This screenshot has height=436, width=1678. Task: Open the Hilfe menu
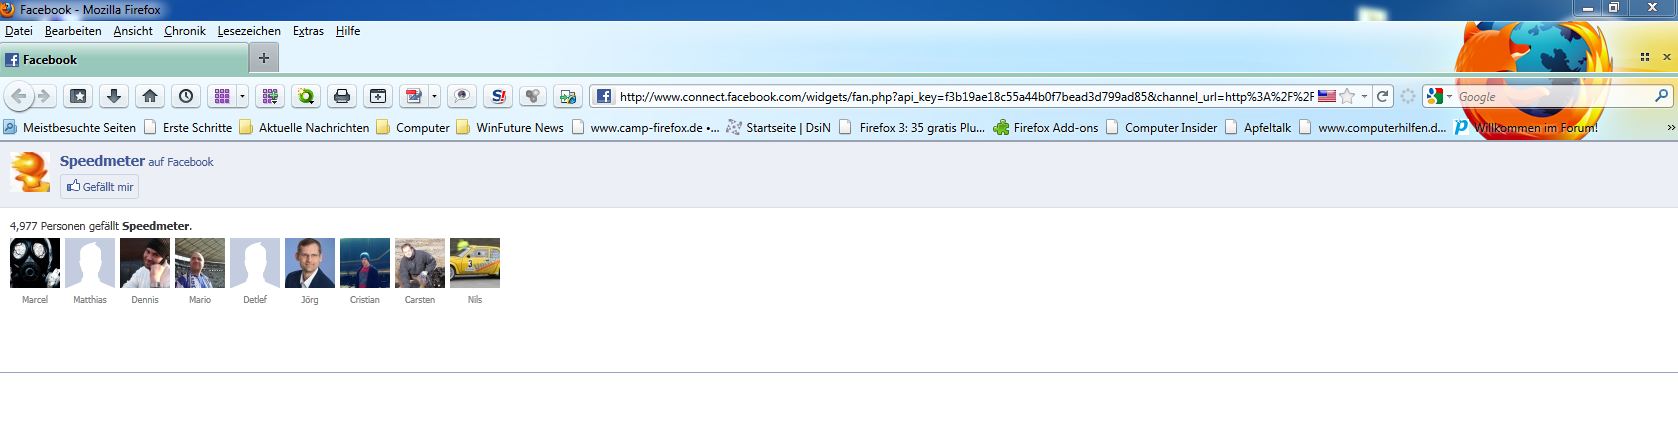coord(348,31)
